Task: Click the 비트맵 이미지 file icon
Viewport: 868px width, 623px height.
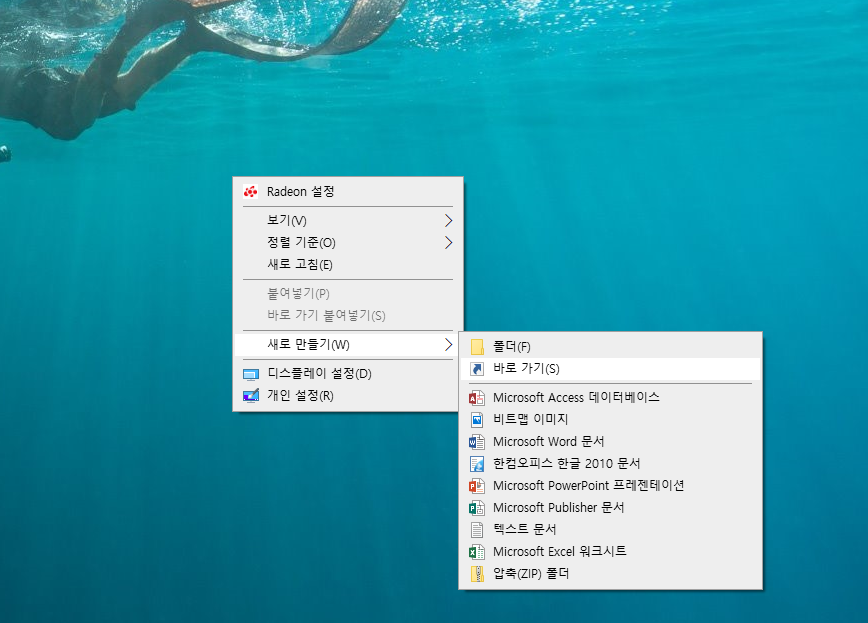Action: click(x=477, y=419)
